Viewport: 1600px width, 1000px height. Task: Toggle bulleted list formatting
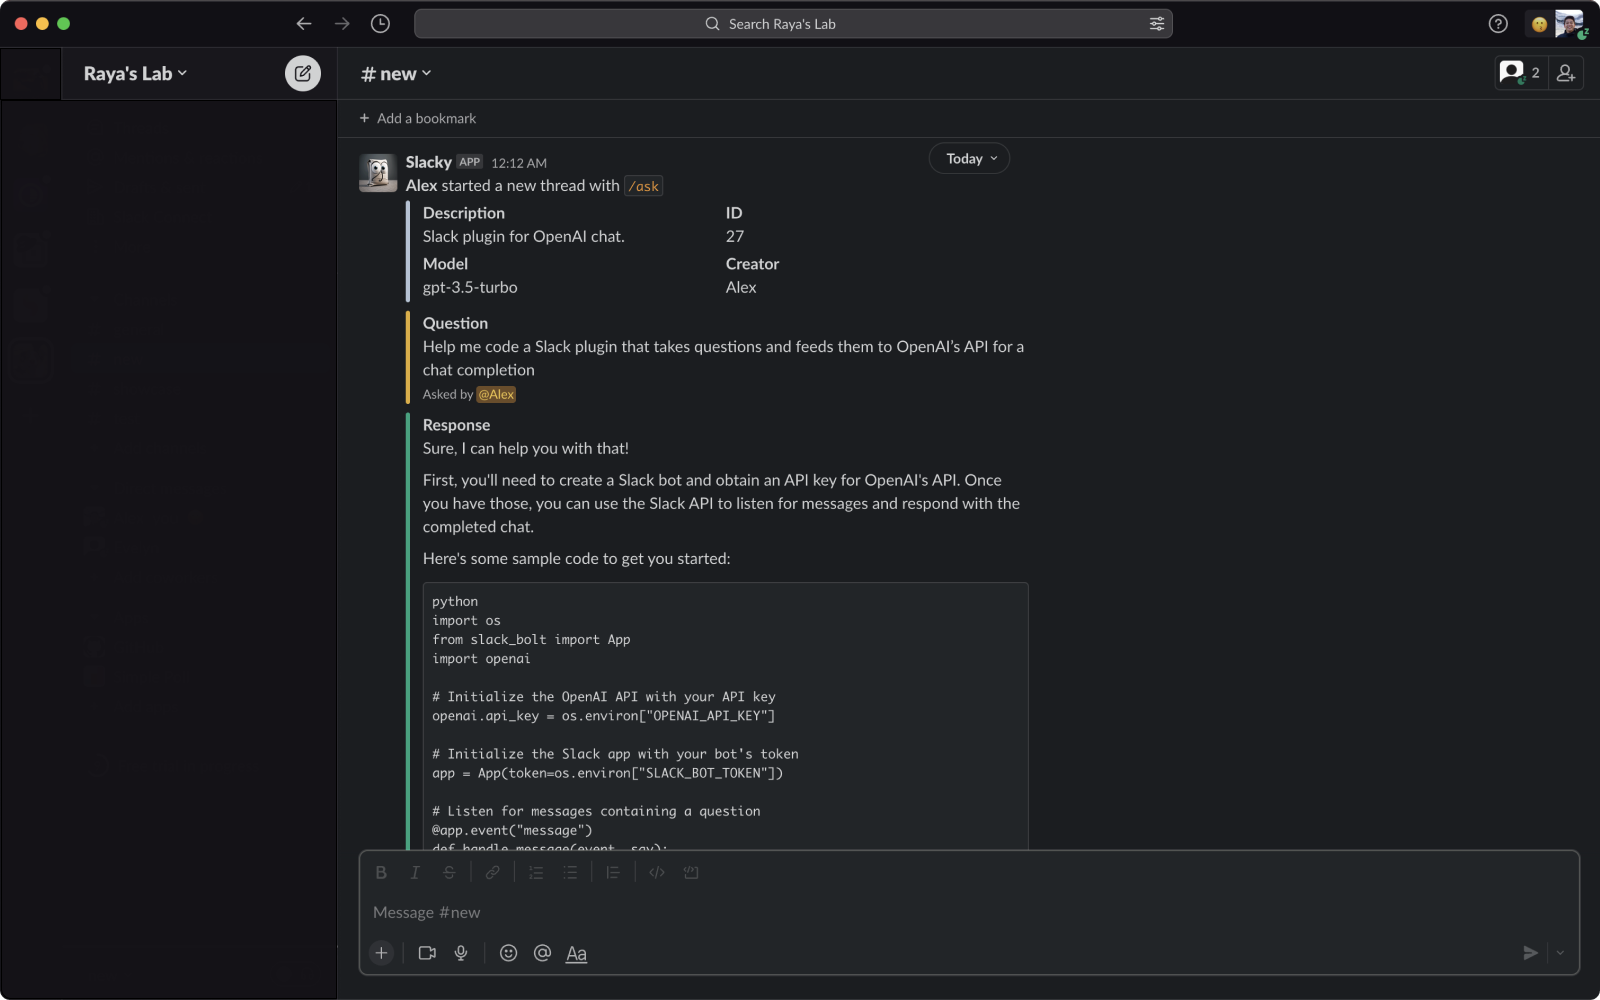click(x=570, y=873)
